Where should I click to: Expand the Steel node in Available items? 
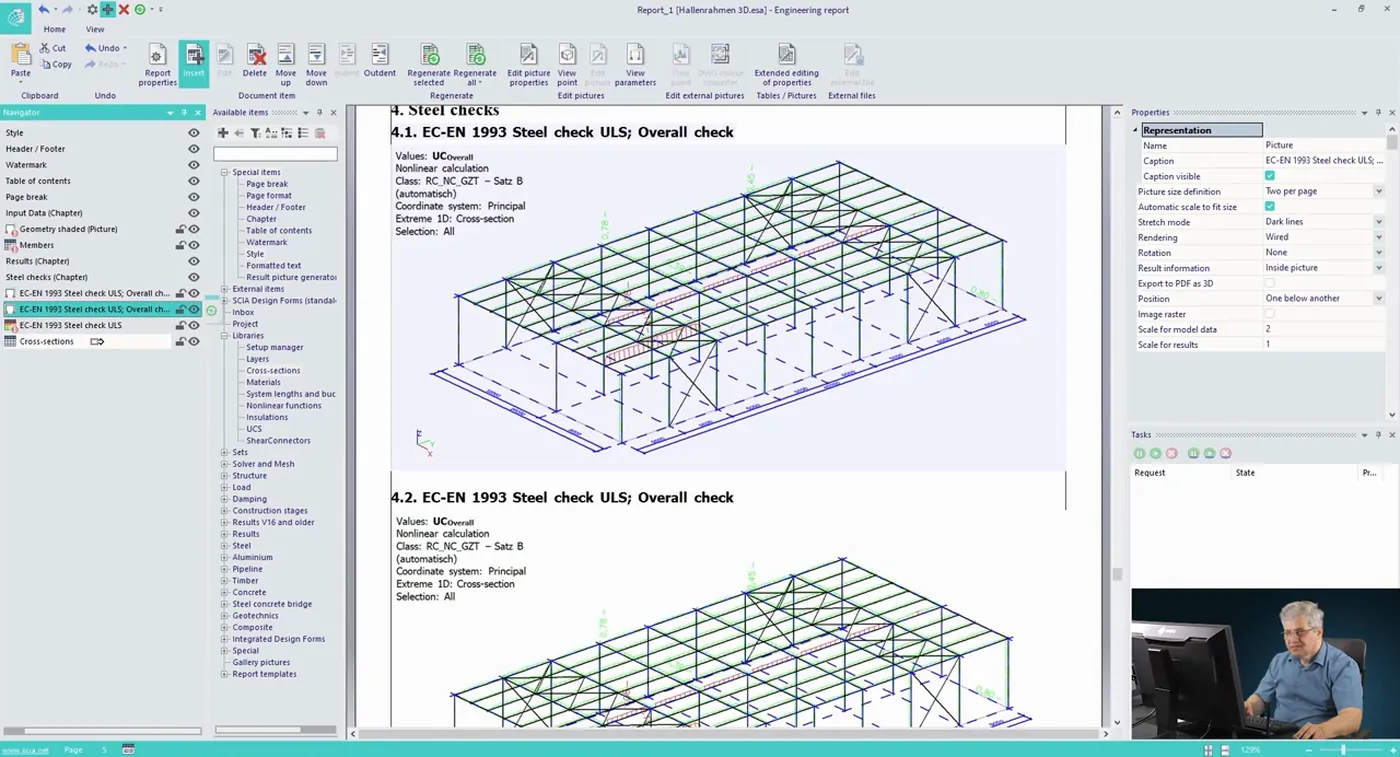pos(225,546)
